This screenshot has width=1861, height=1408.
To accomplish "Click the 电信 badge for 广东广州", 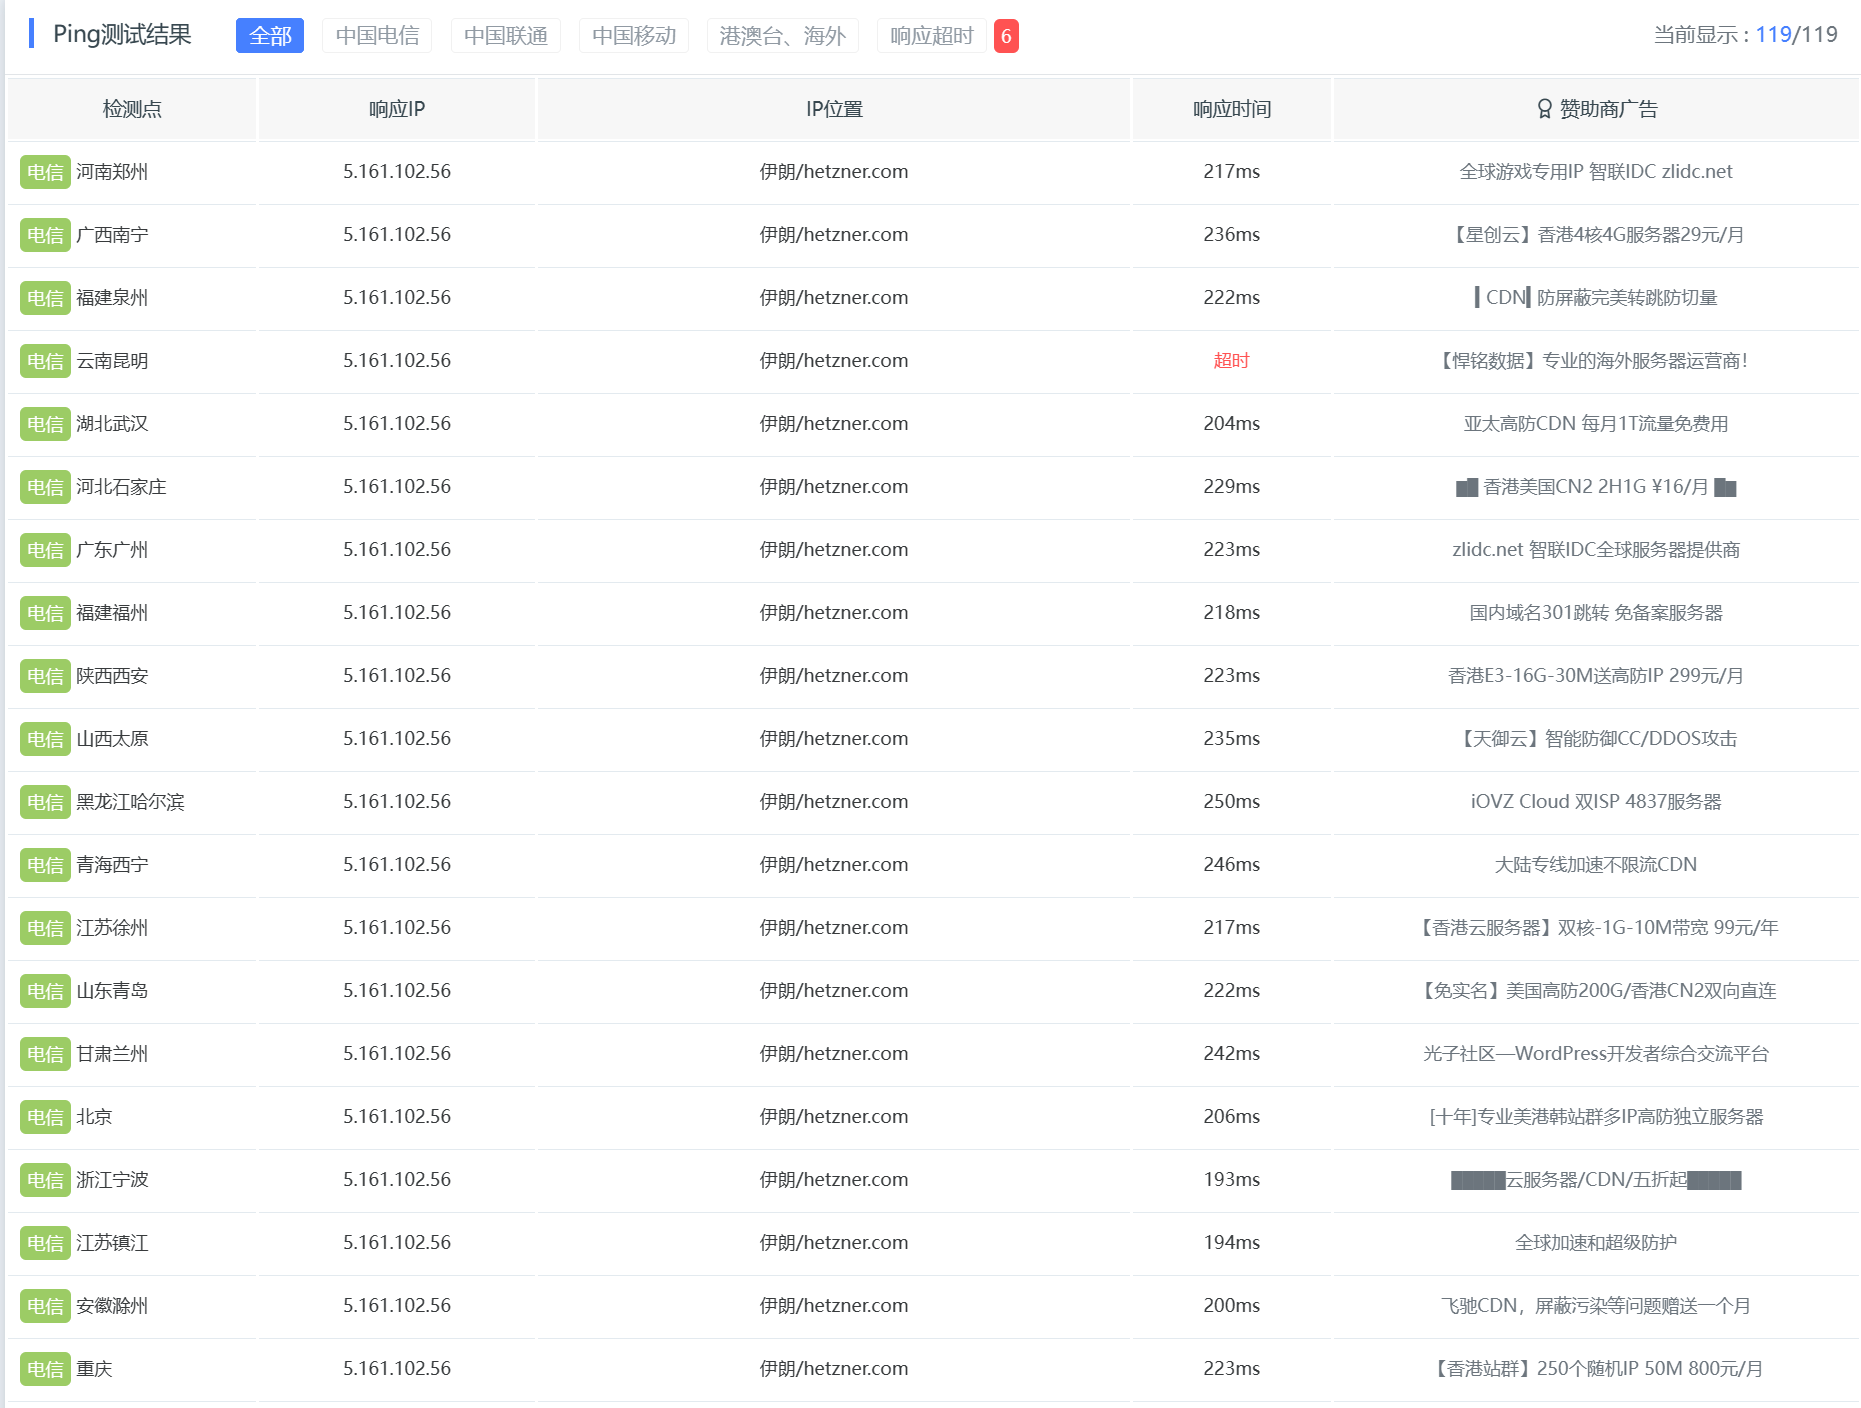I will (x=45, y=550).
